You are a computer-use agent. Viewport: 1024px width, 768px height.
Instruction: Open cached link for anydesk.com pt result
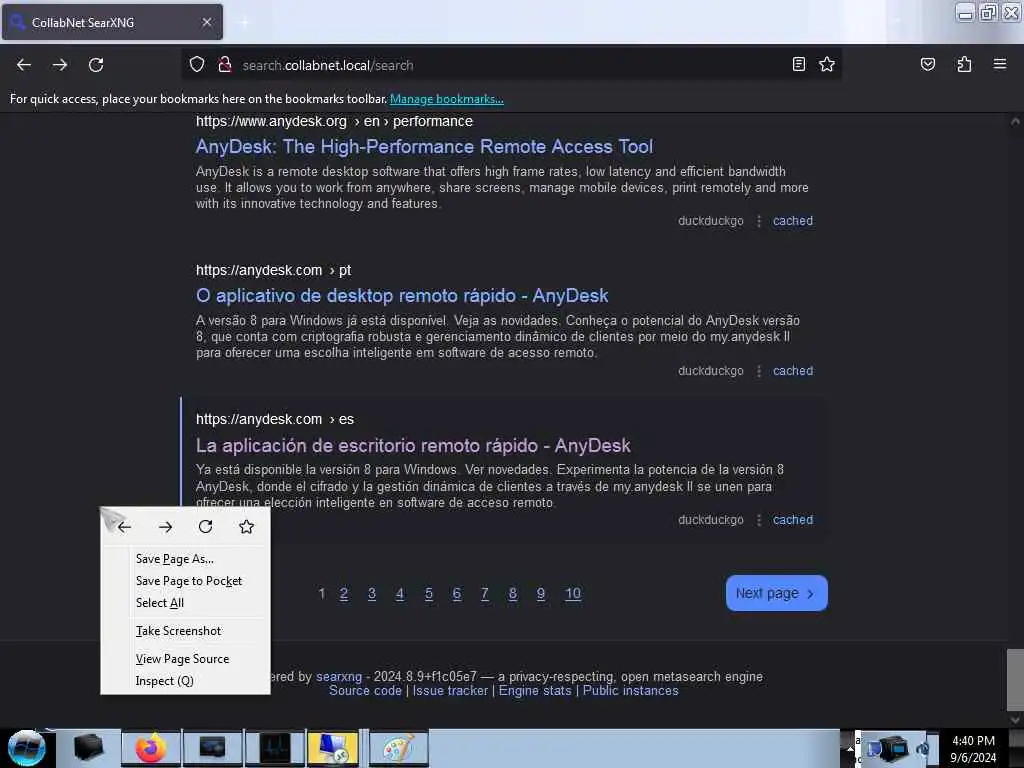793,371
